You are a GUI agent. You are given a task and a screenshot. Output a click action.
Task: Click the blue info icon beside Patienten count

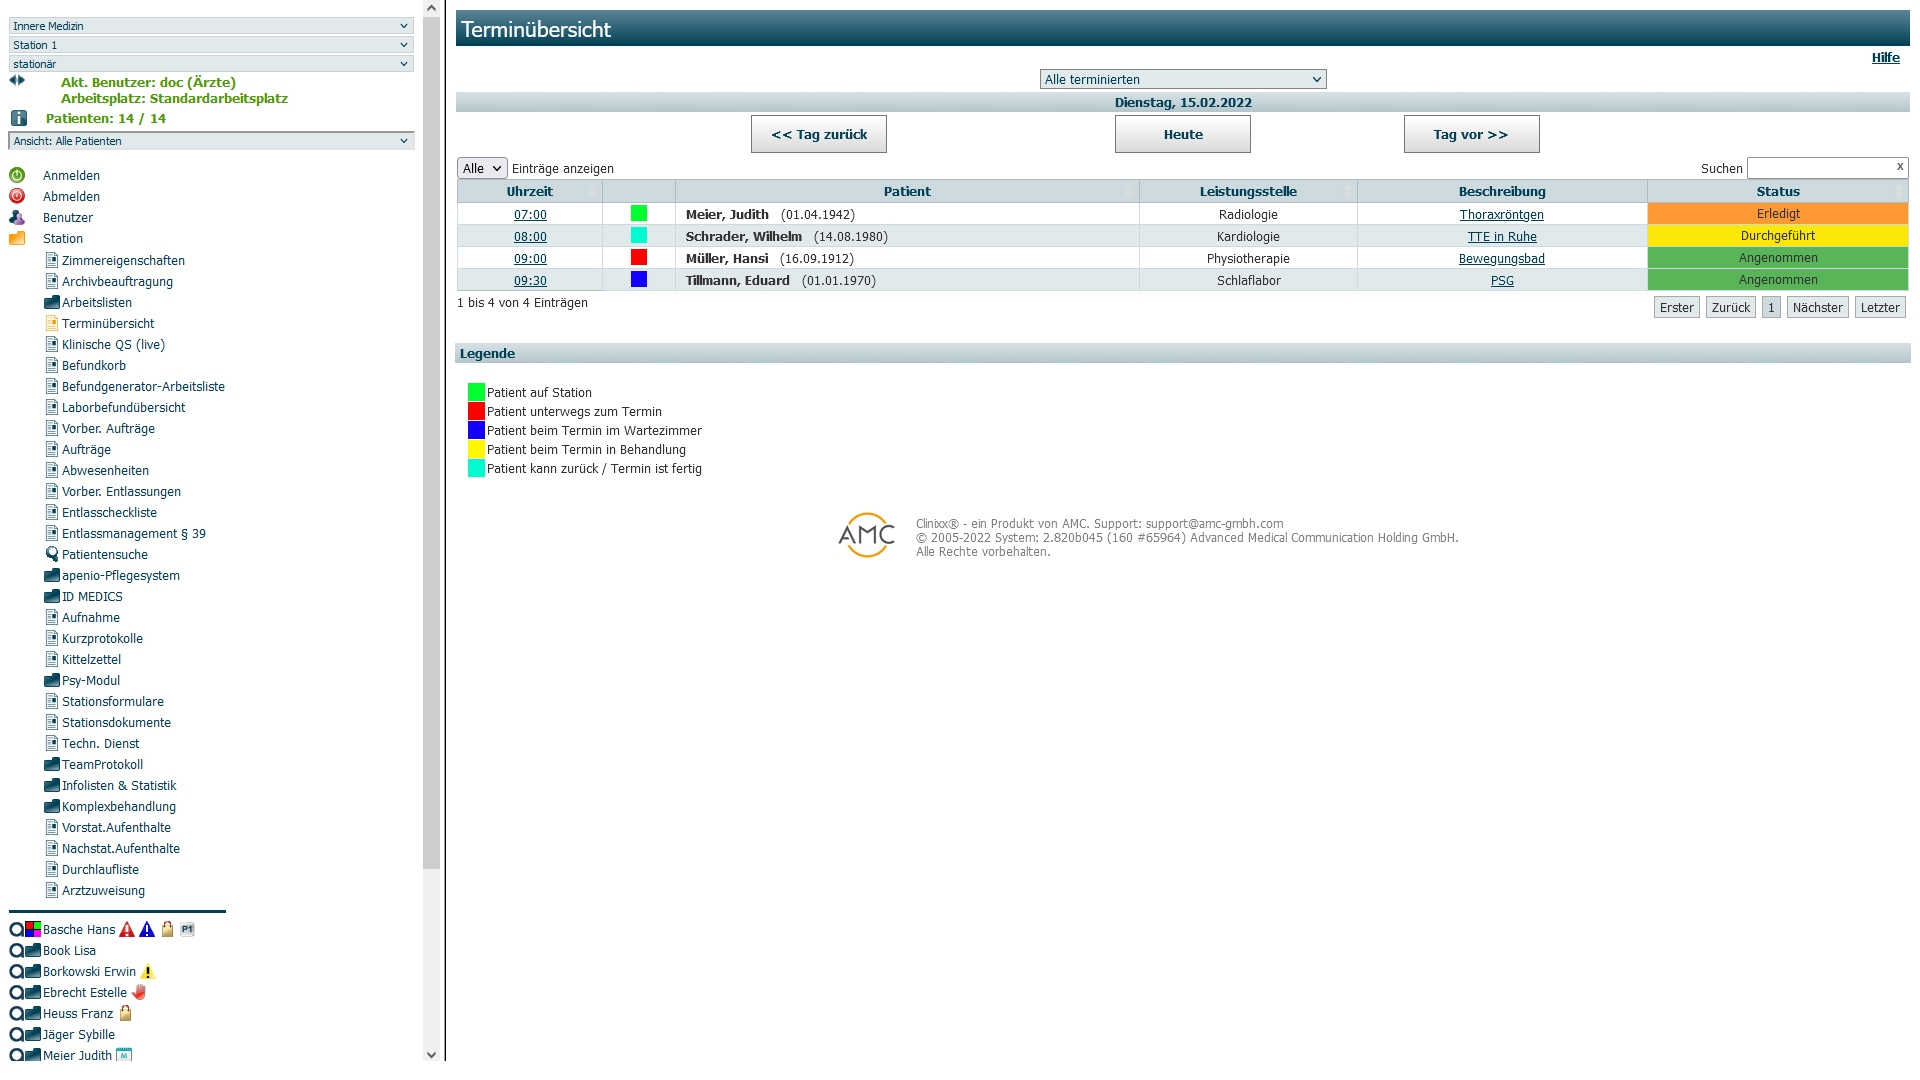point(18,118)
